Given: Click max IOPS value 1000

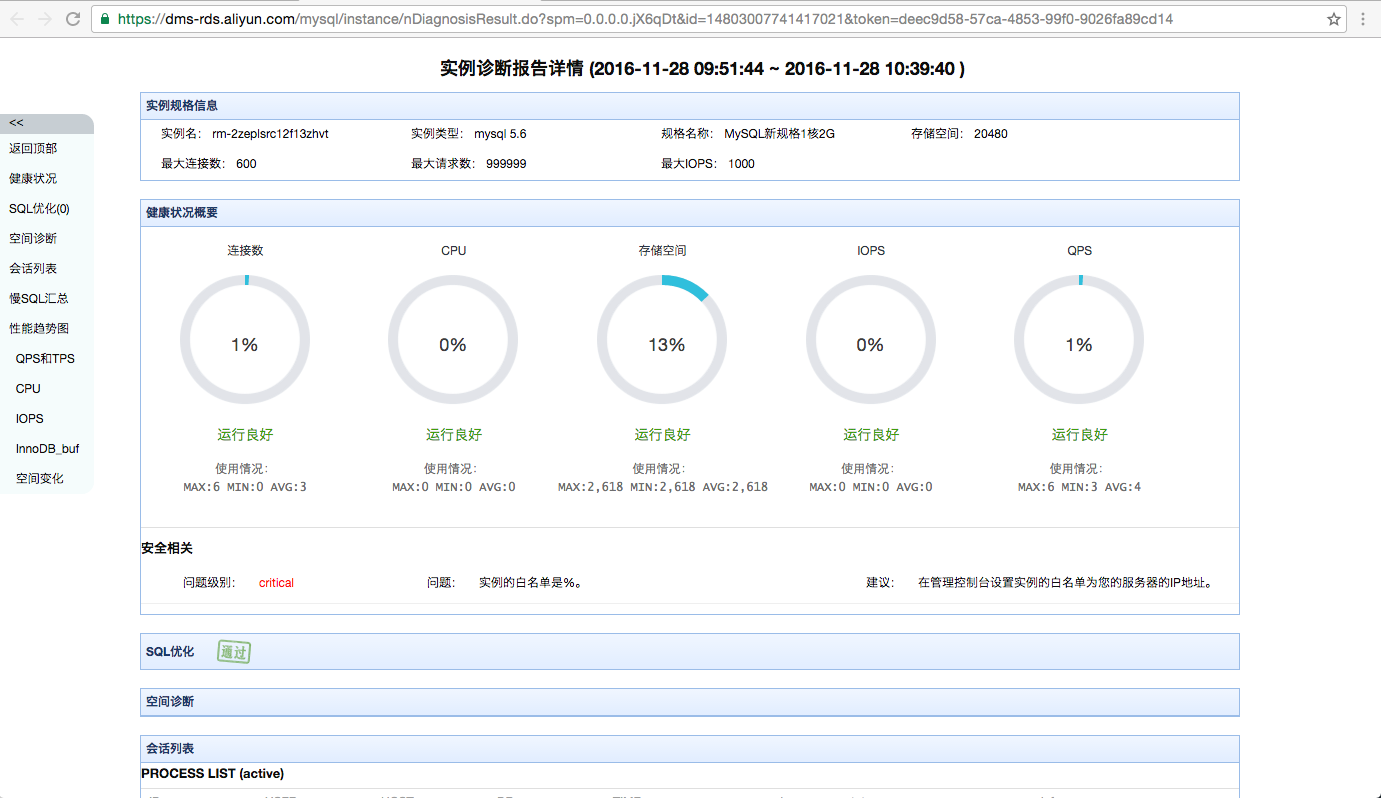Looking at the screenshot, I should tap(741, 164).
